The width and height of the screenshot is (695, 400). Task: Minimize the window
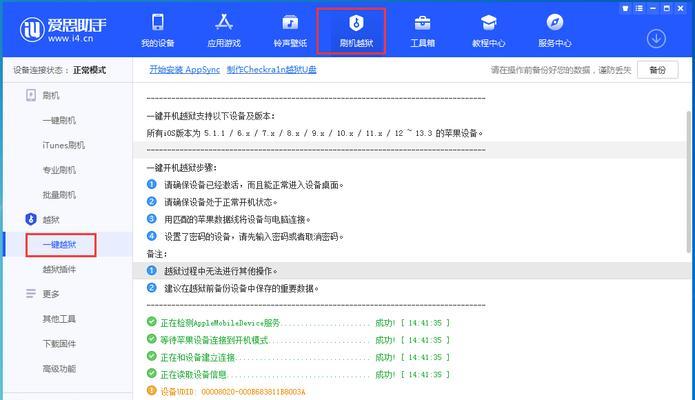click(x=652, y=8)
